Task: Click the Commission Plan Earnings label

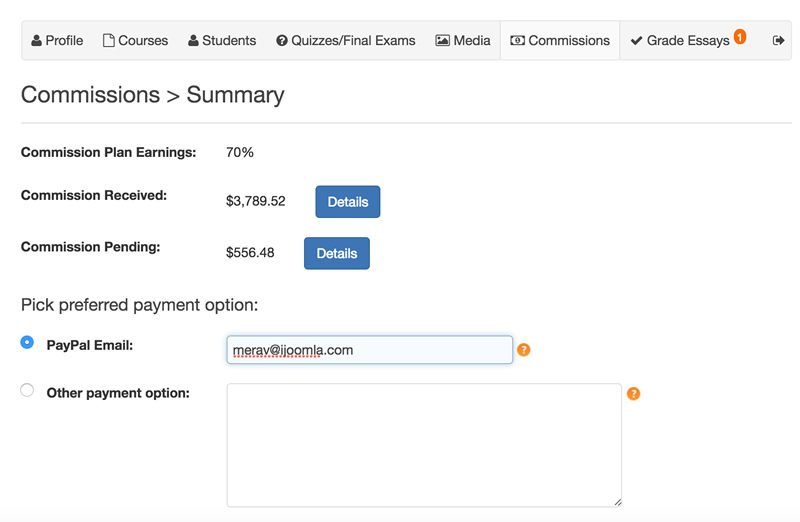Action: (x=109, y=152)
